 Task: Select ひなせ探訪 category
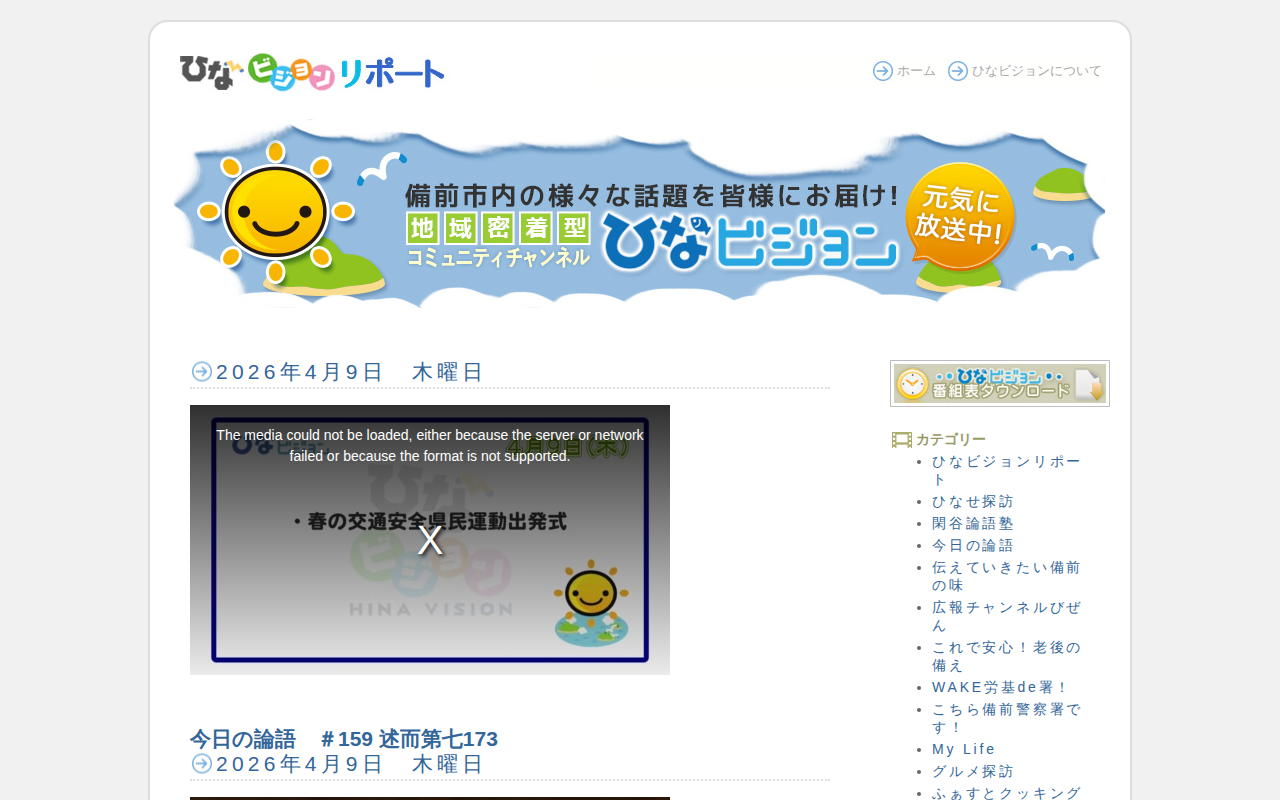pos(973,501)
